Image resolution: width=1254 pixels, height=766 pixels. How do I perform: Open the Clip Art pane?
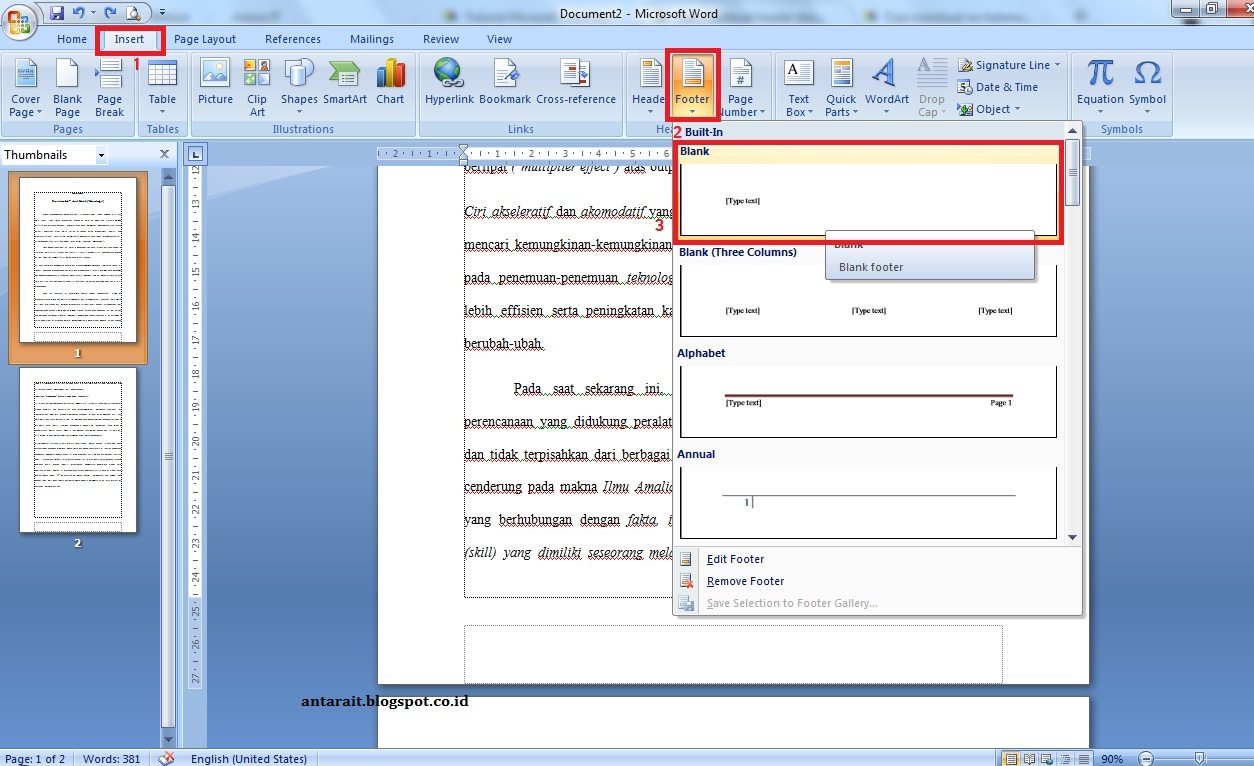tap(256, 86)
